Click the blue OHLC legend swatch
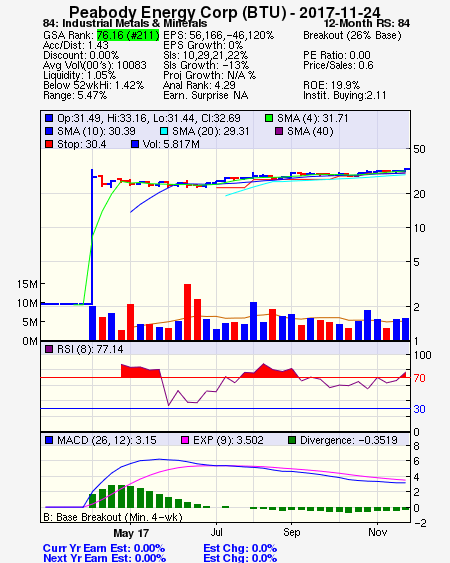The height and width of the screenshot is (563, 450). [x=49, y=118]
